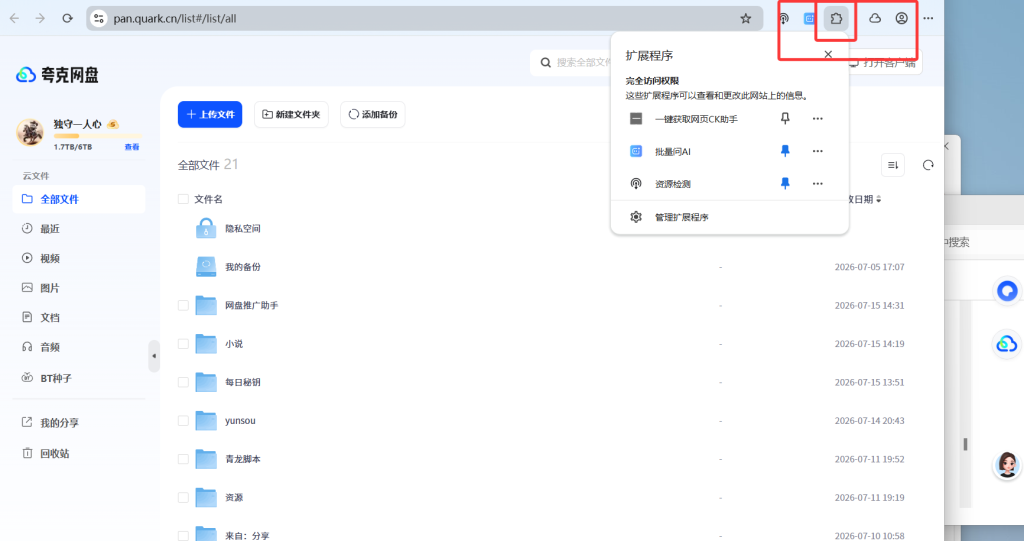The width and height of the screenshot is (1024, 541).
Task: Check the 青龙脚本 folder checkbox
Action: [184, 459]
